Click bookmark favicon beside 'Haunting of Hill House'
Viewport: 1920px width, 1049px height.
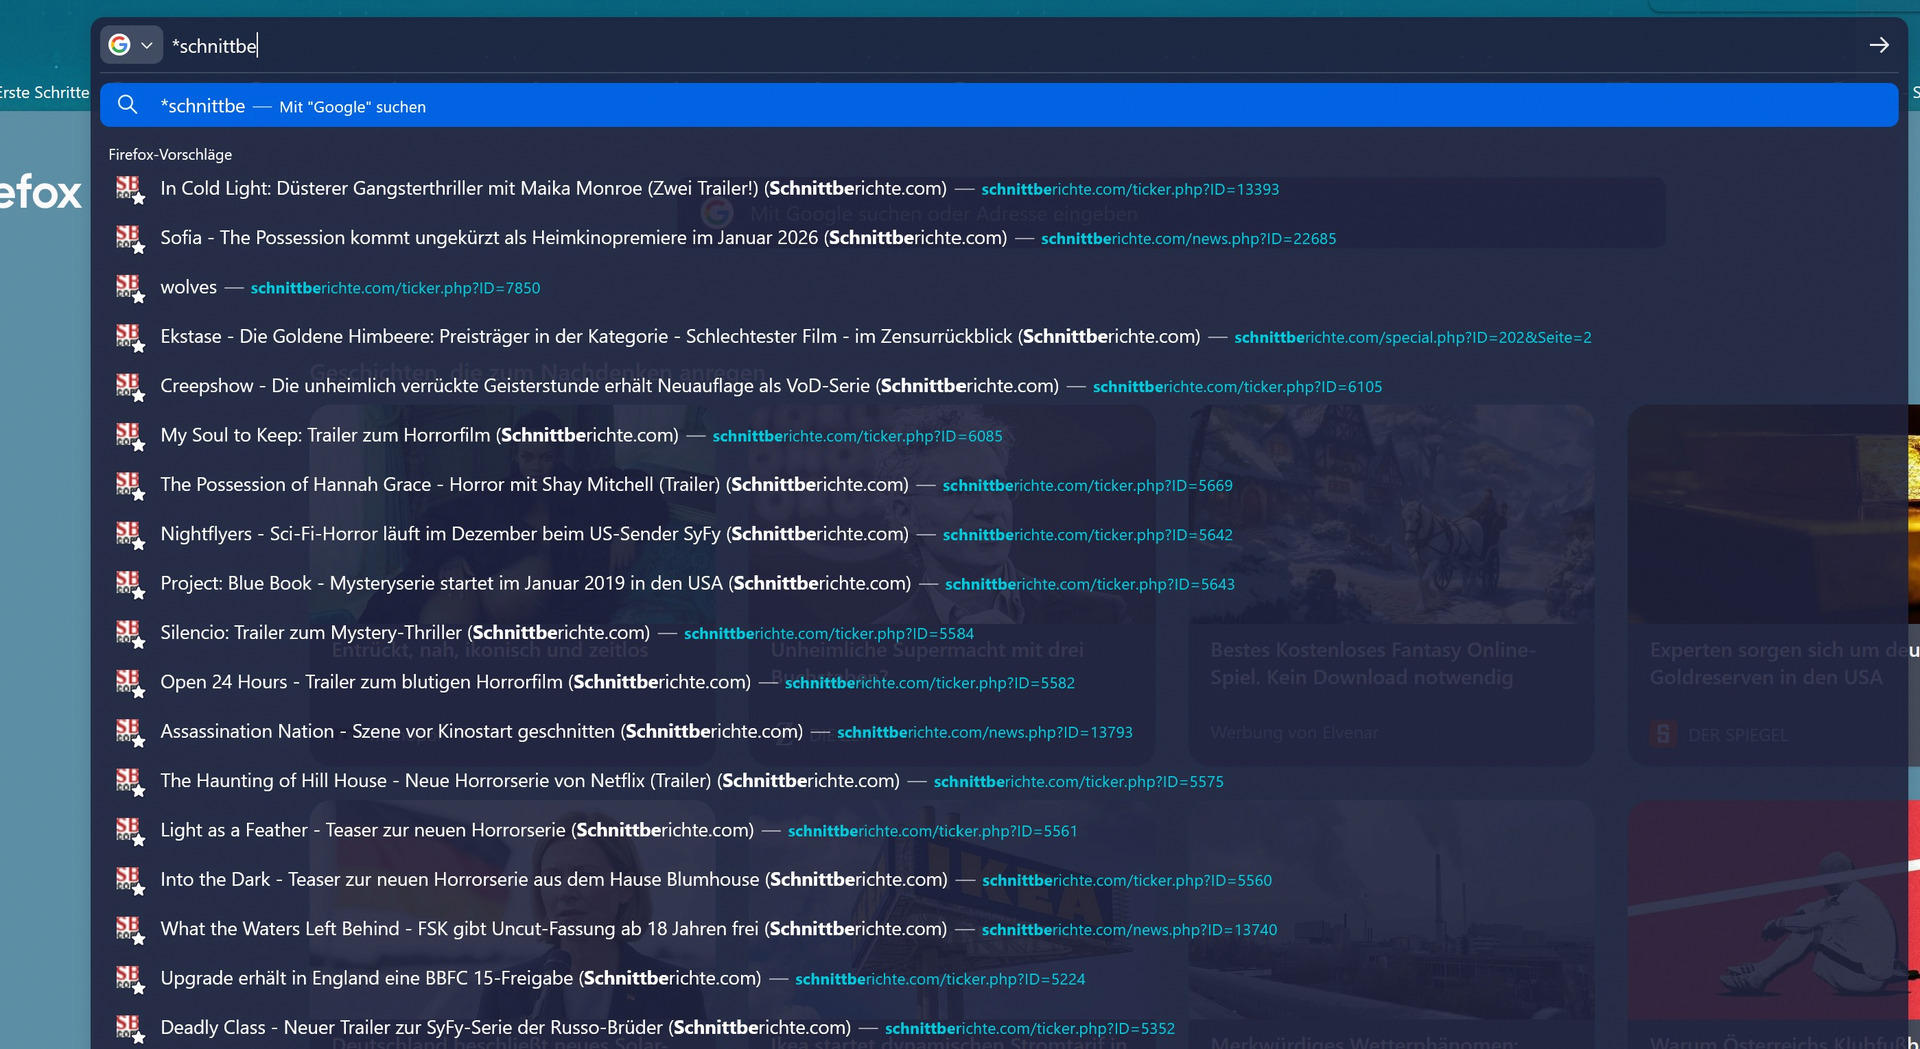click(130, 781)
